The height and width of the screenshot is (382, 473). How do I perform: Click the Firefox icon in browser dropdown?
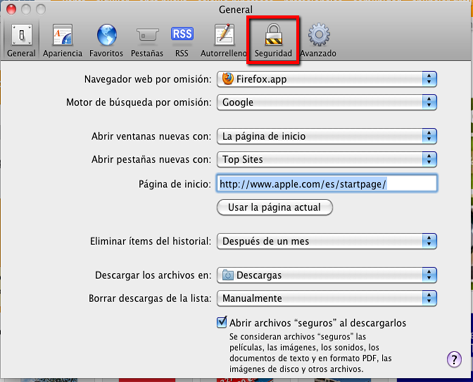click(228, 79)
